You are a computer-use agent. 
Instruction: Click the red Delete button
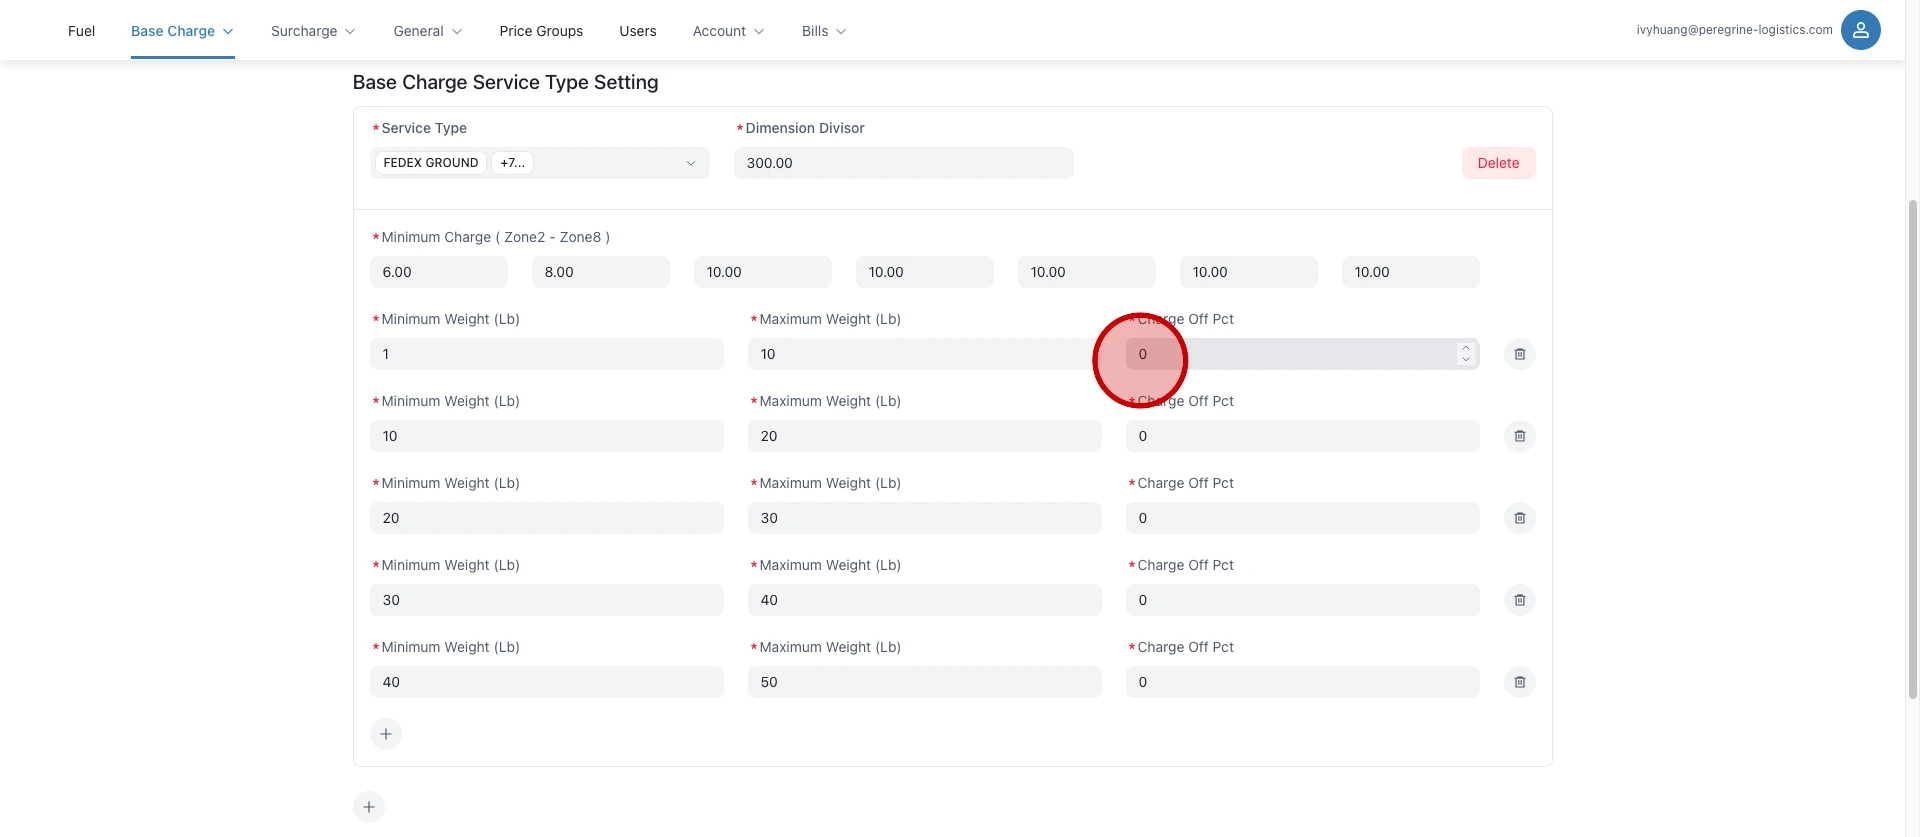tap(1498, 163)
